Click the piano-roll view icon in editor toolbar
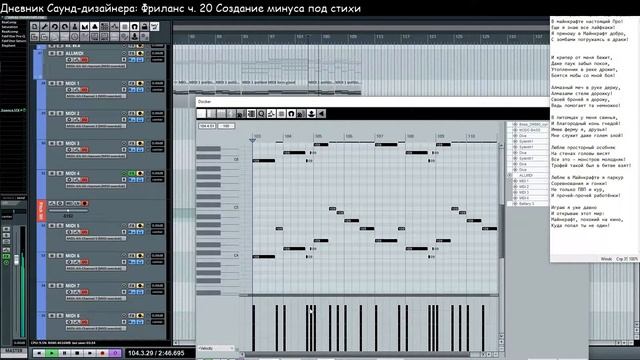640x360 pixels. 251,113
